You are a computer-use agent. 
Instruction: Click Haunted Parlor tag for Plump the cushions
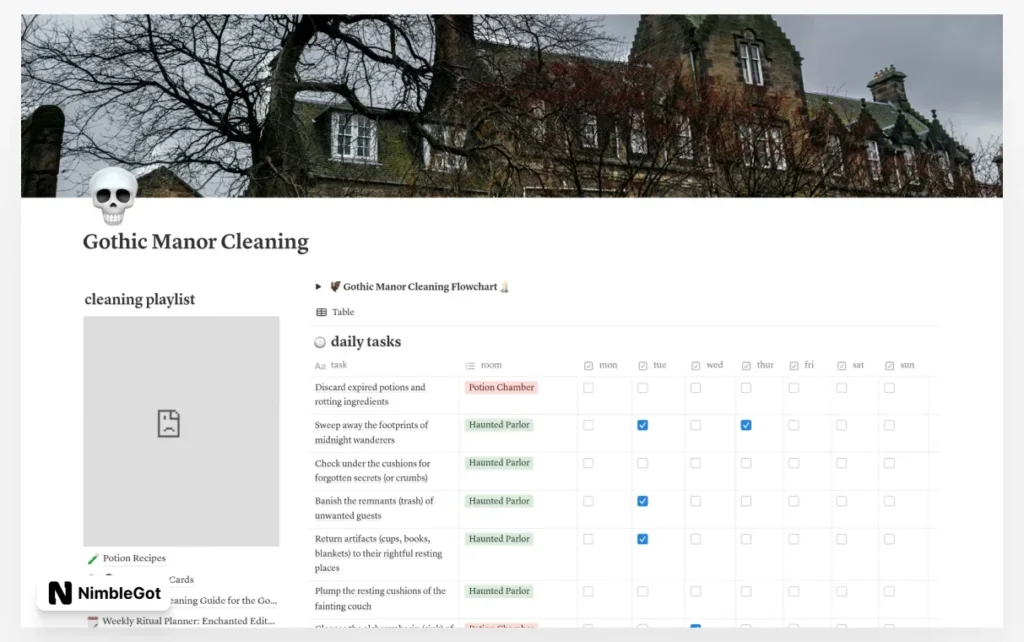[x=499, y=591]
